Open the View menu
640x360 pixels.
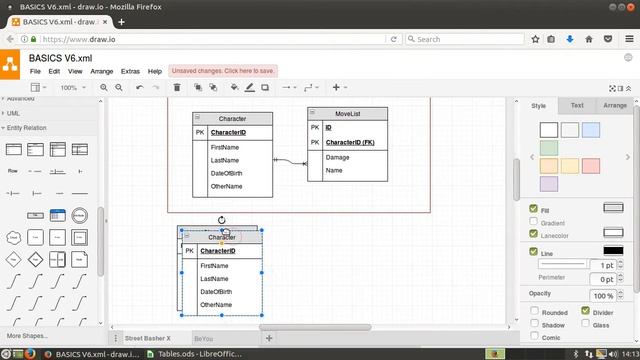(x=75, y=71)
